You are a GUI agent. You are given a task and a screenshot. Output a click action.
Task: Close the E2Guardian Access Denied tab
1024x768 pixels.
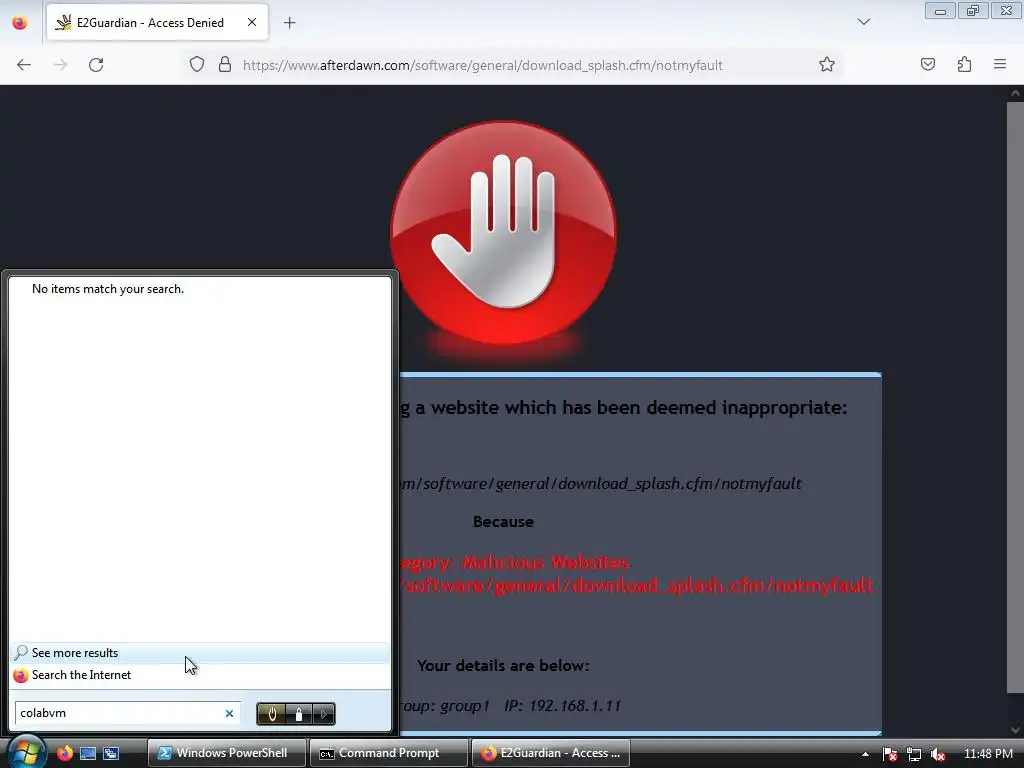pyautogui.click(x=252, y=22)
